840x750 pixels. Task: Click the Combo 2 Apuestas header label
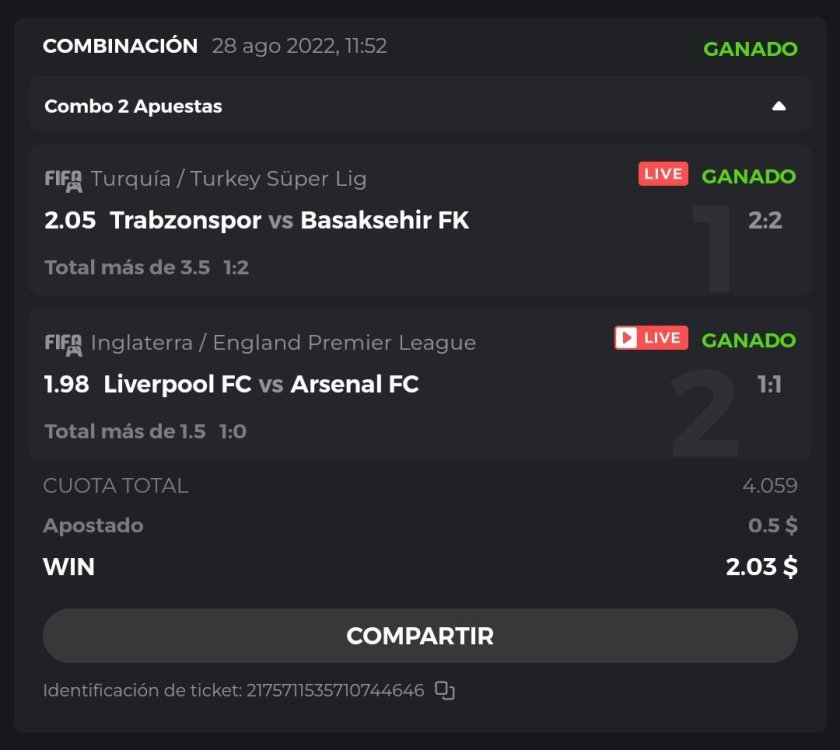134,106
